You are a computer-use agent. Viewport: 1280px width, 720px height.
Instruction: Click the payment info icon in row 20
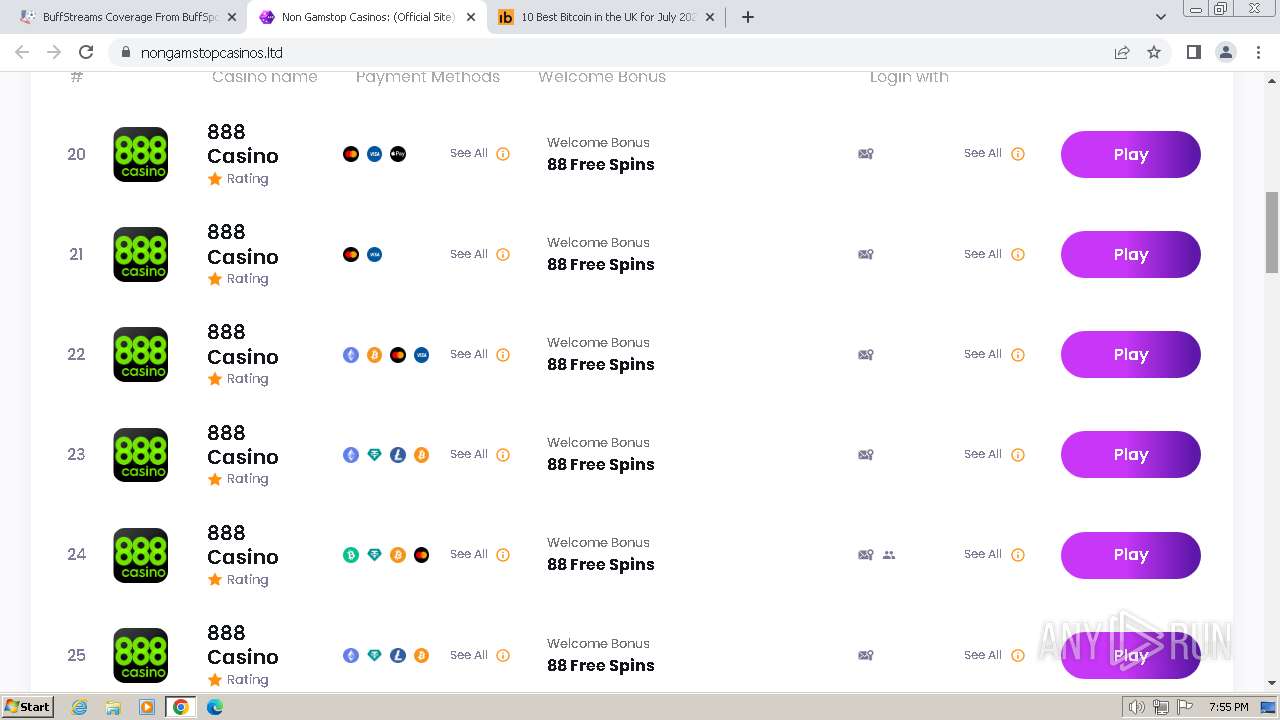pyautogui.click(x=503, y=154)
